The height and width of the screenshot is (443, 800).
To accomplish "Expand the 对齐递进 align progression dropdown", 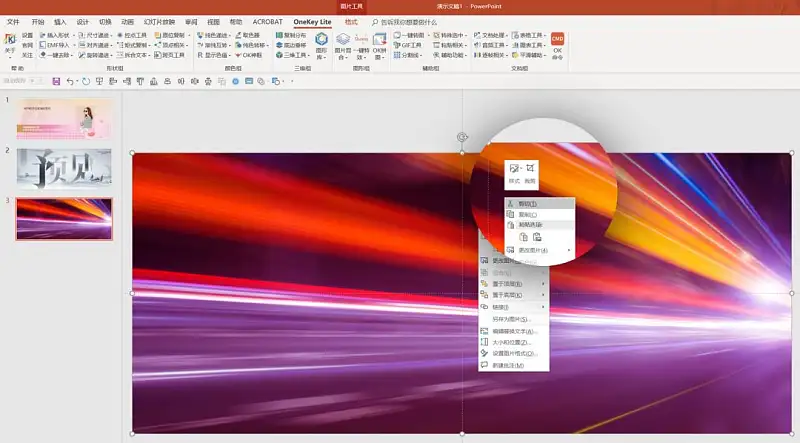I will (111, 45).
